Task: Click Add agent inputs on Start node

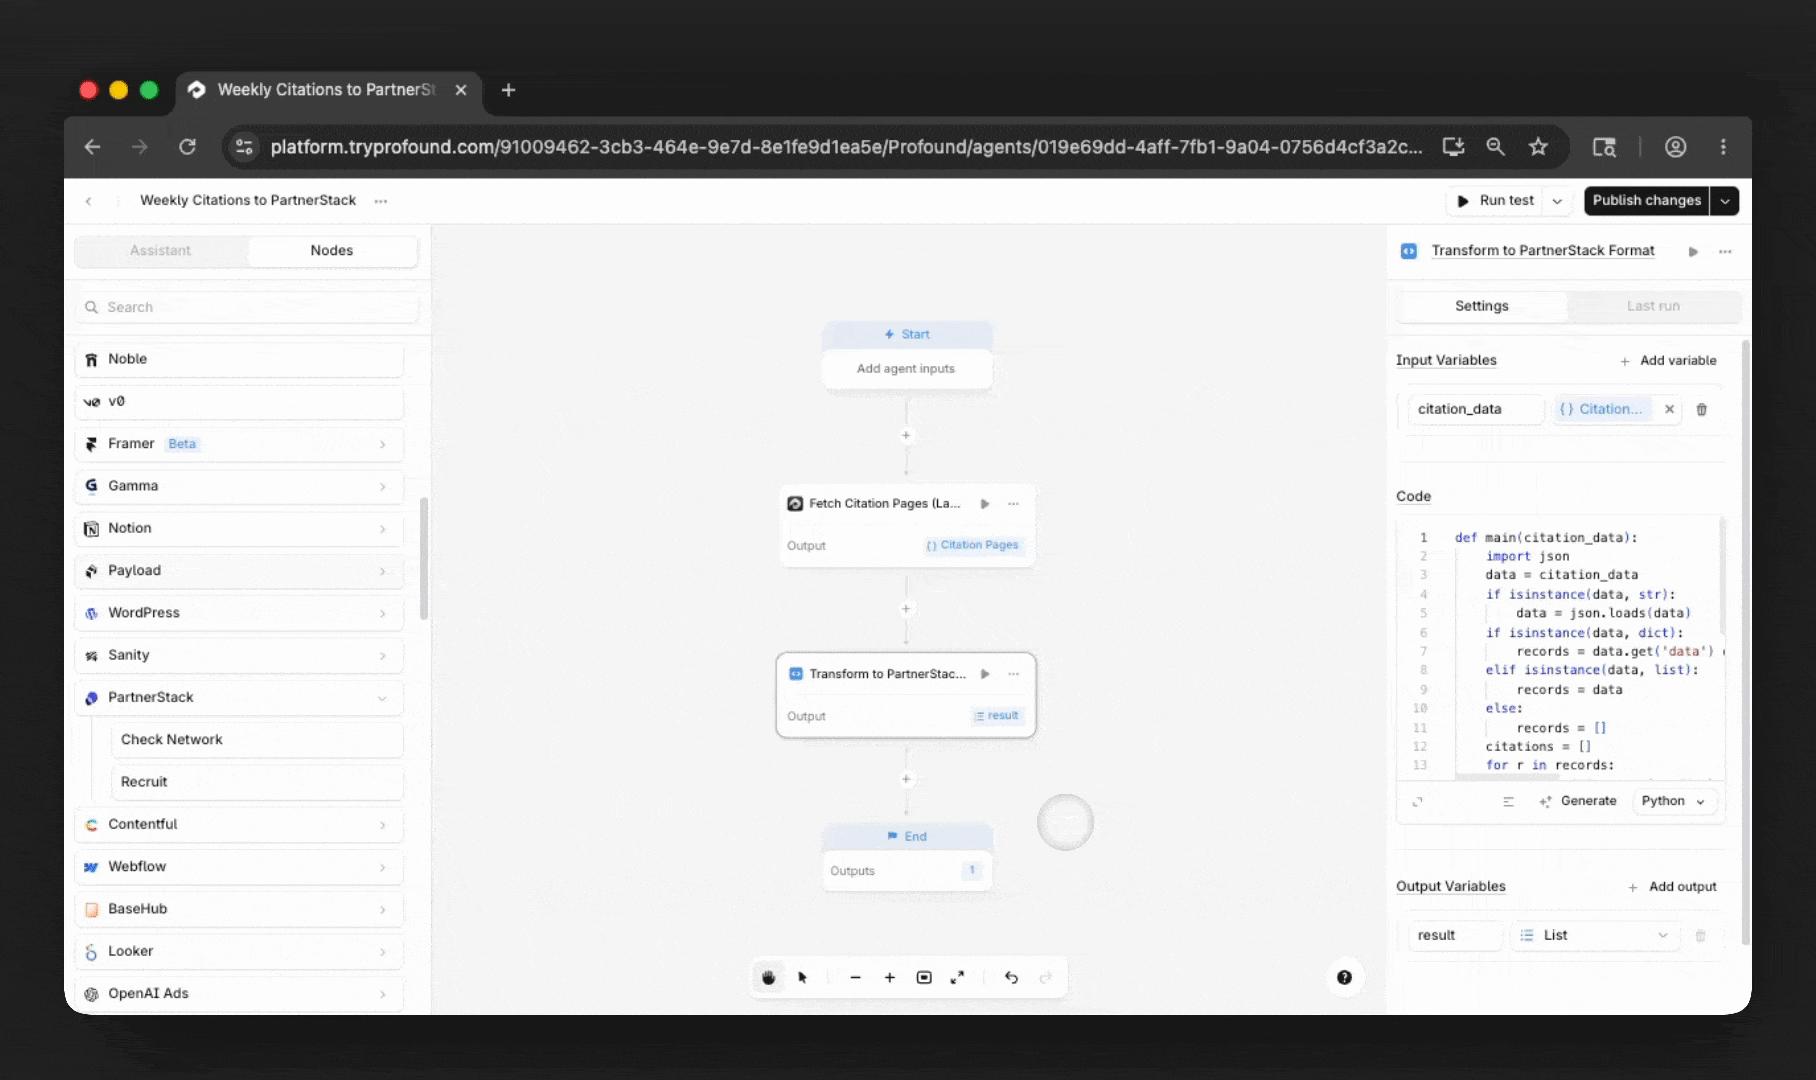Action: [906, 369]
